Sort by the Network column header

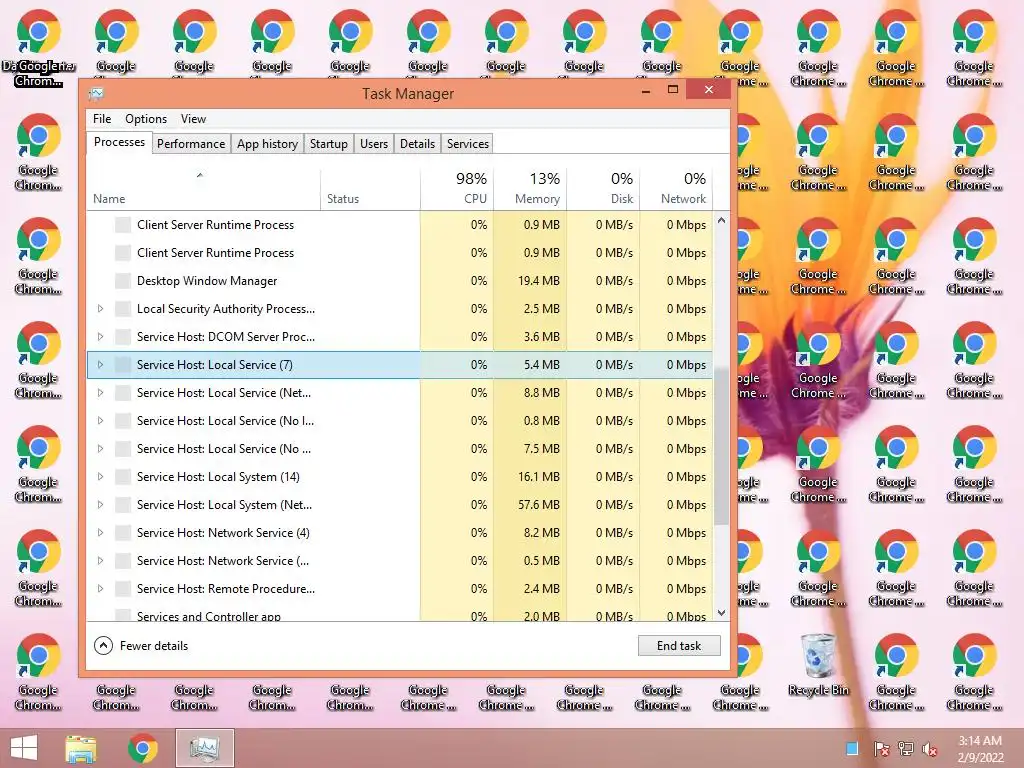tap(677, 189)
